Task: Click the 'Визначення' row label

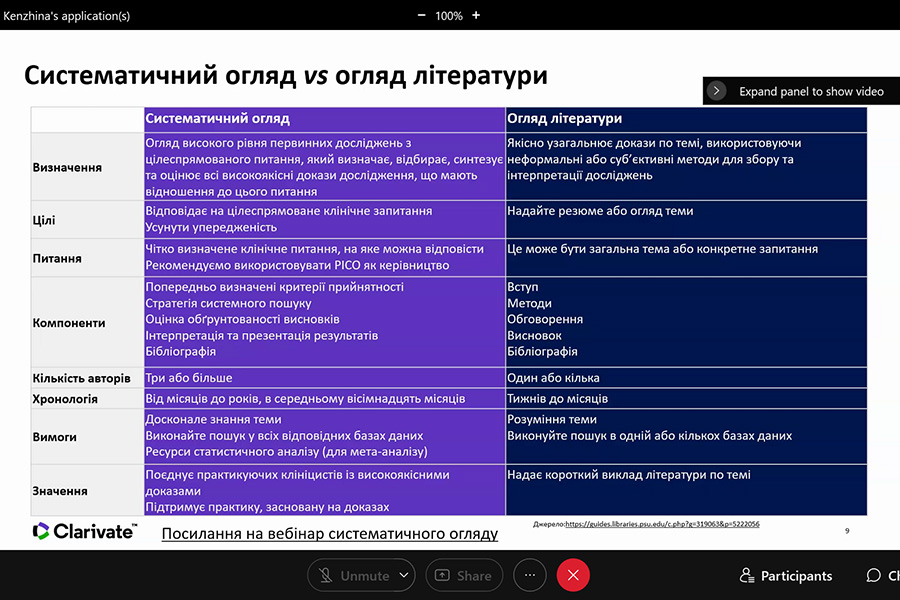Action: coord(67,168)
